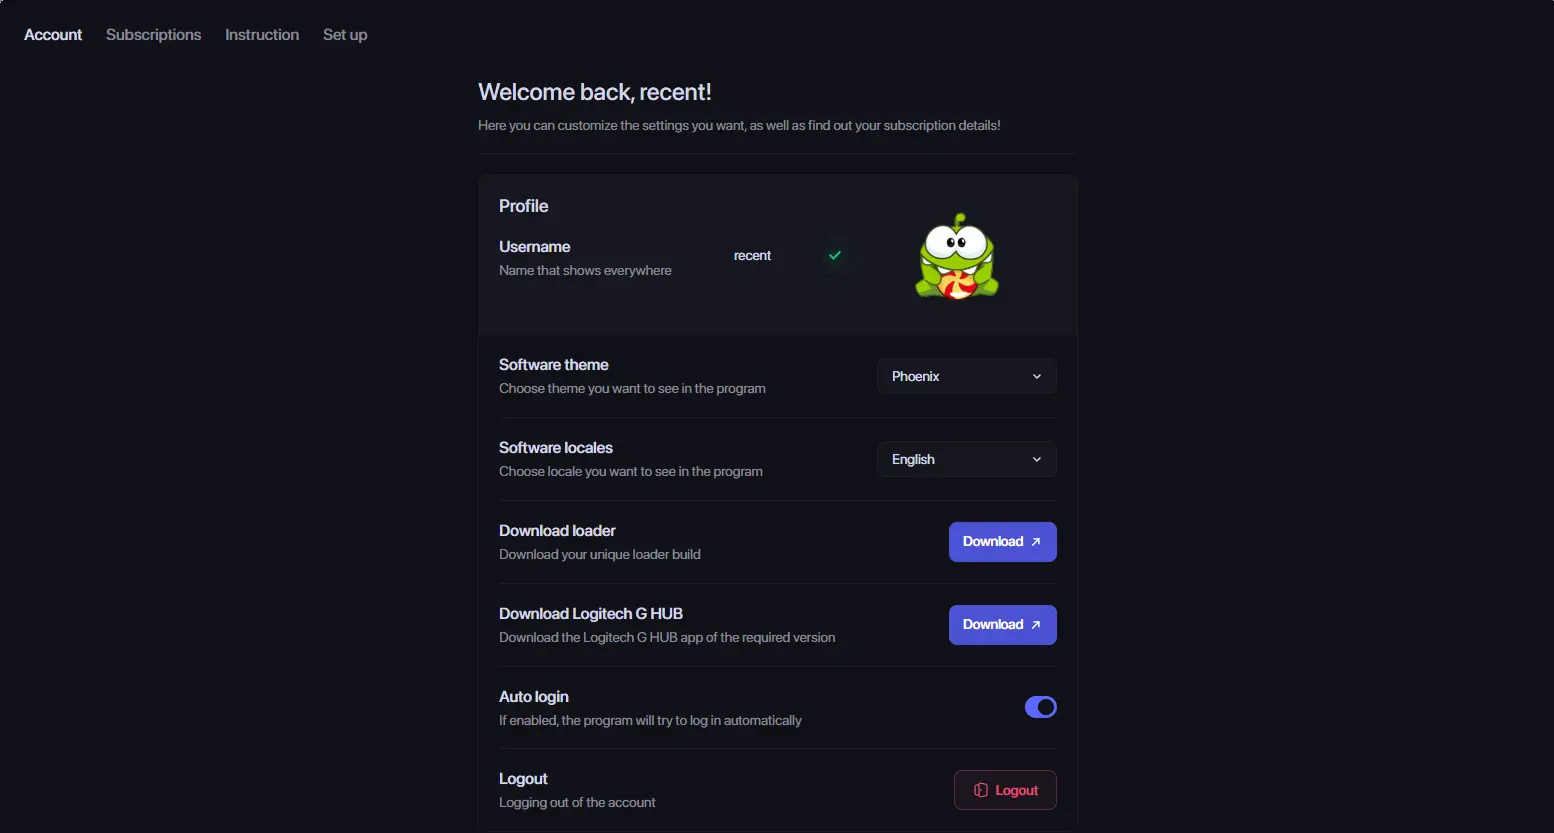
Task: Log out of the account
Action: 1005,790
